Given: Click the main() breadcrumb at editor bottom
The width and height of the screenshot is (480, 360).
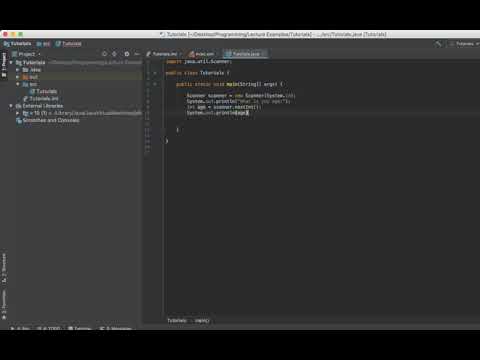Looking at the screenshot, I should coord(202,320).
